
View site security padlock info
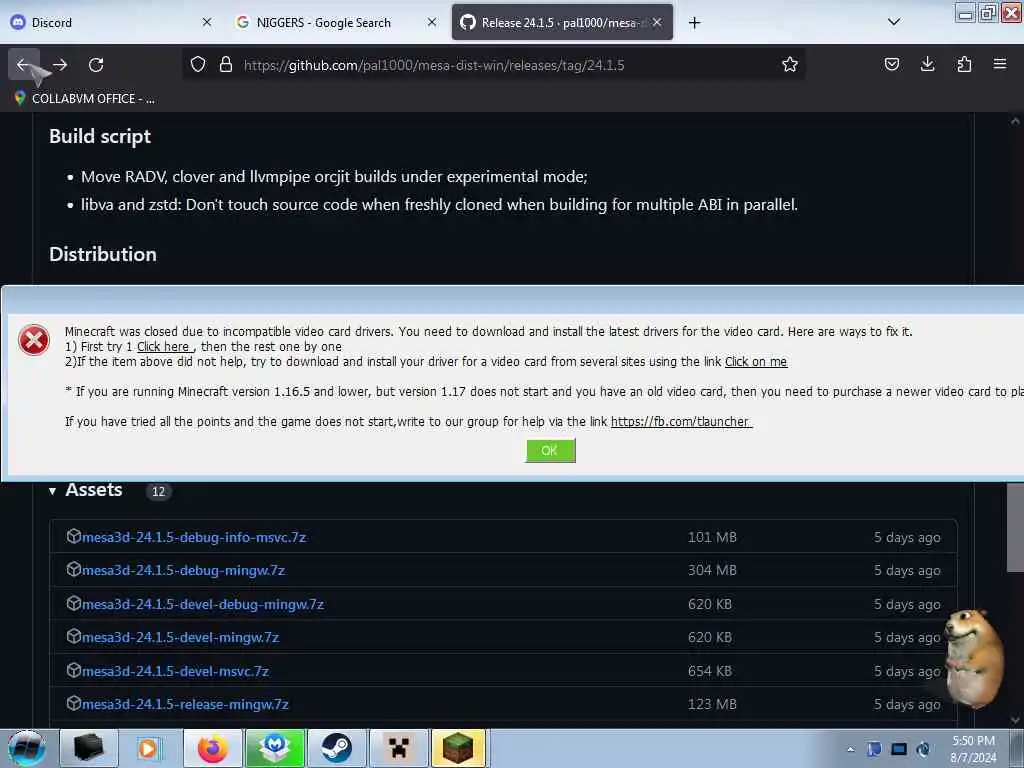click(x=226, y=65)
